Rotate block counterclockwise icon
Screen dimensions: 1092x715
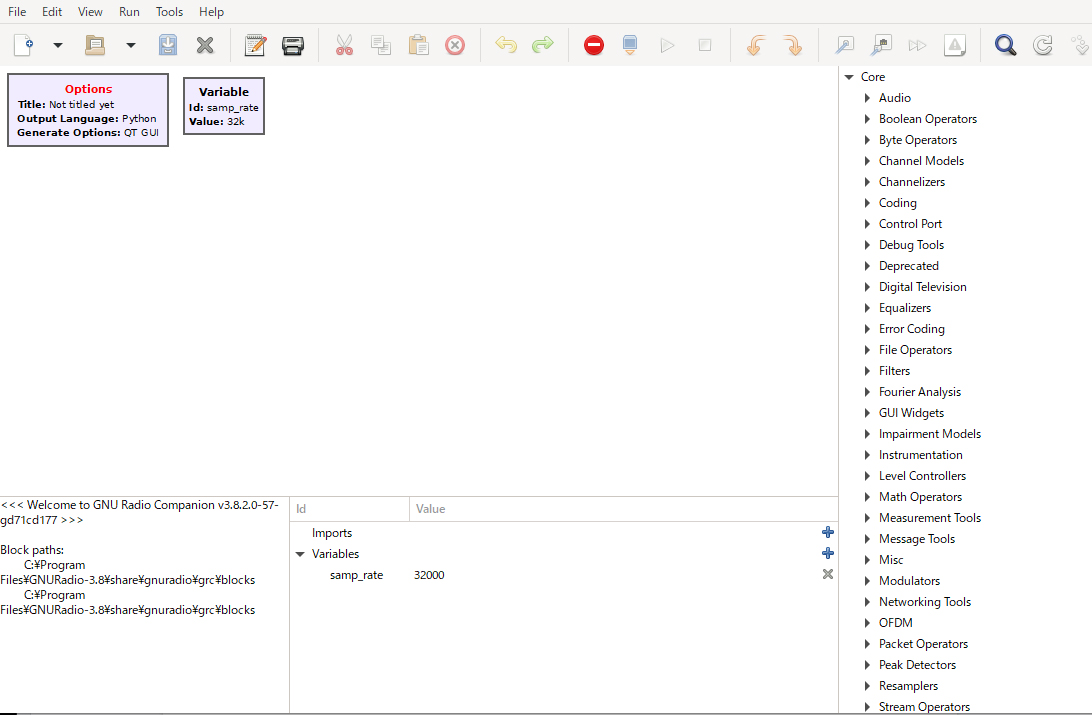pos(756,45)
